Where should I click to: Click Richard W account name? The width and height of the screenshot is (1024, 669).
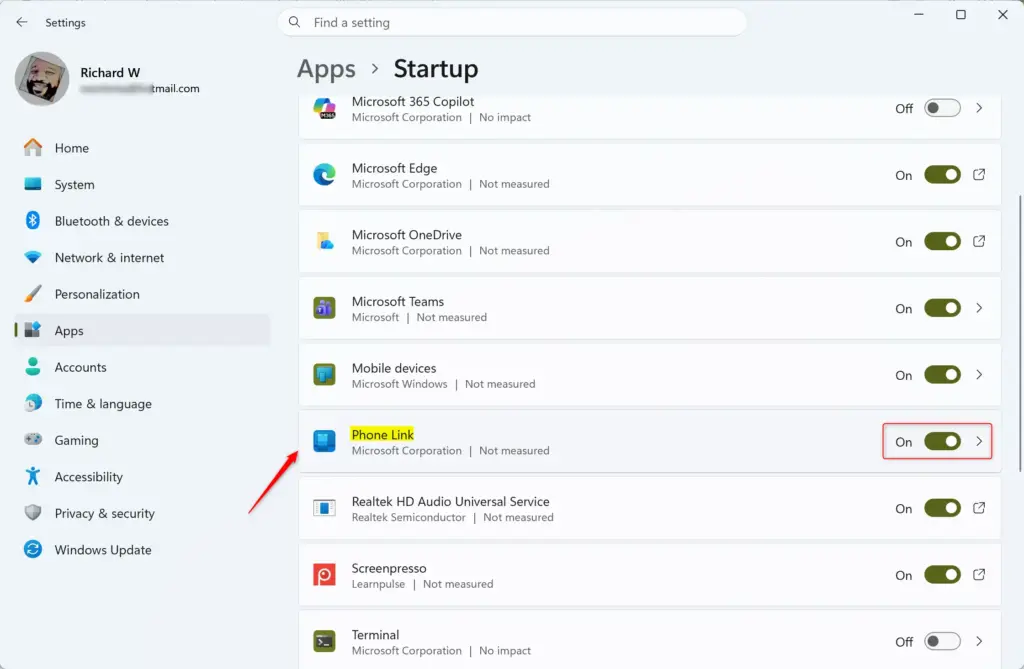click(x=110, y=73)
